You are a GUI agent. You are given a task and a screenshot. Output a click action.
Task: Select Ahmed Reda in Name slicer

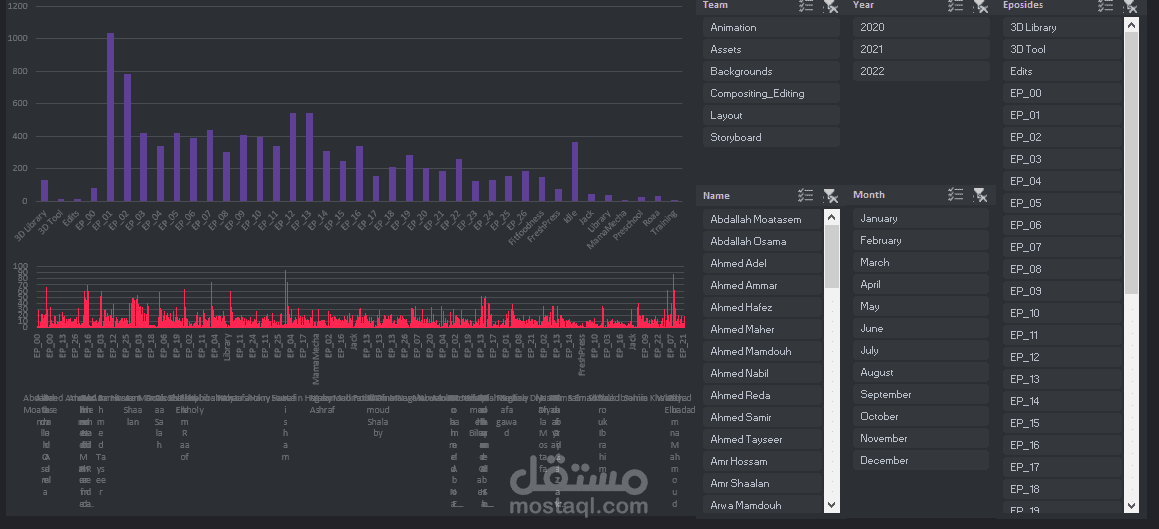coord(762,395)
